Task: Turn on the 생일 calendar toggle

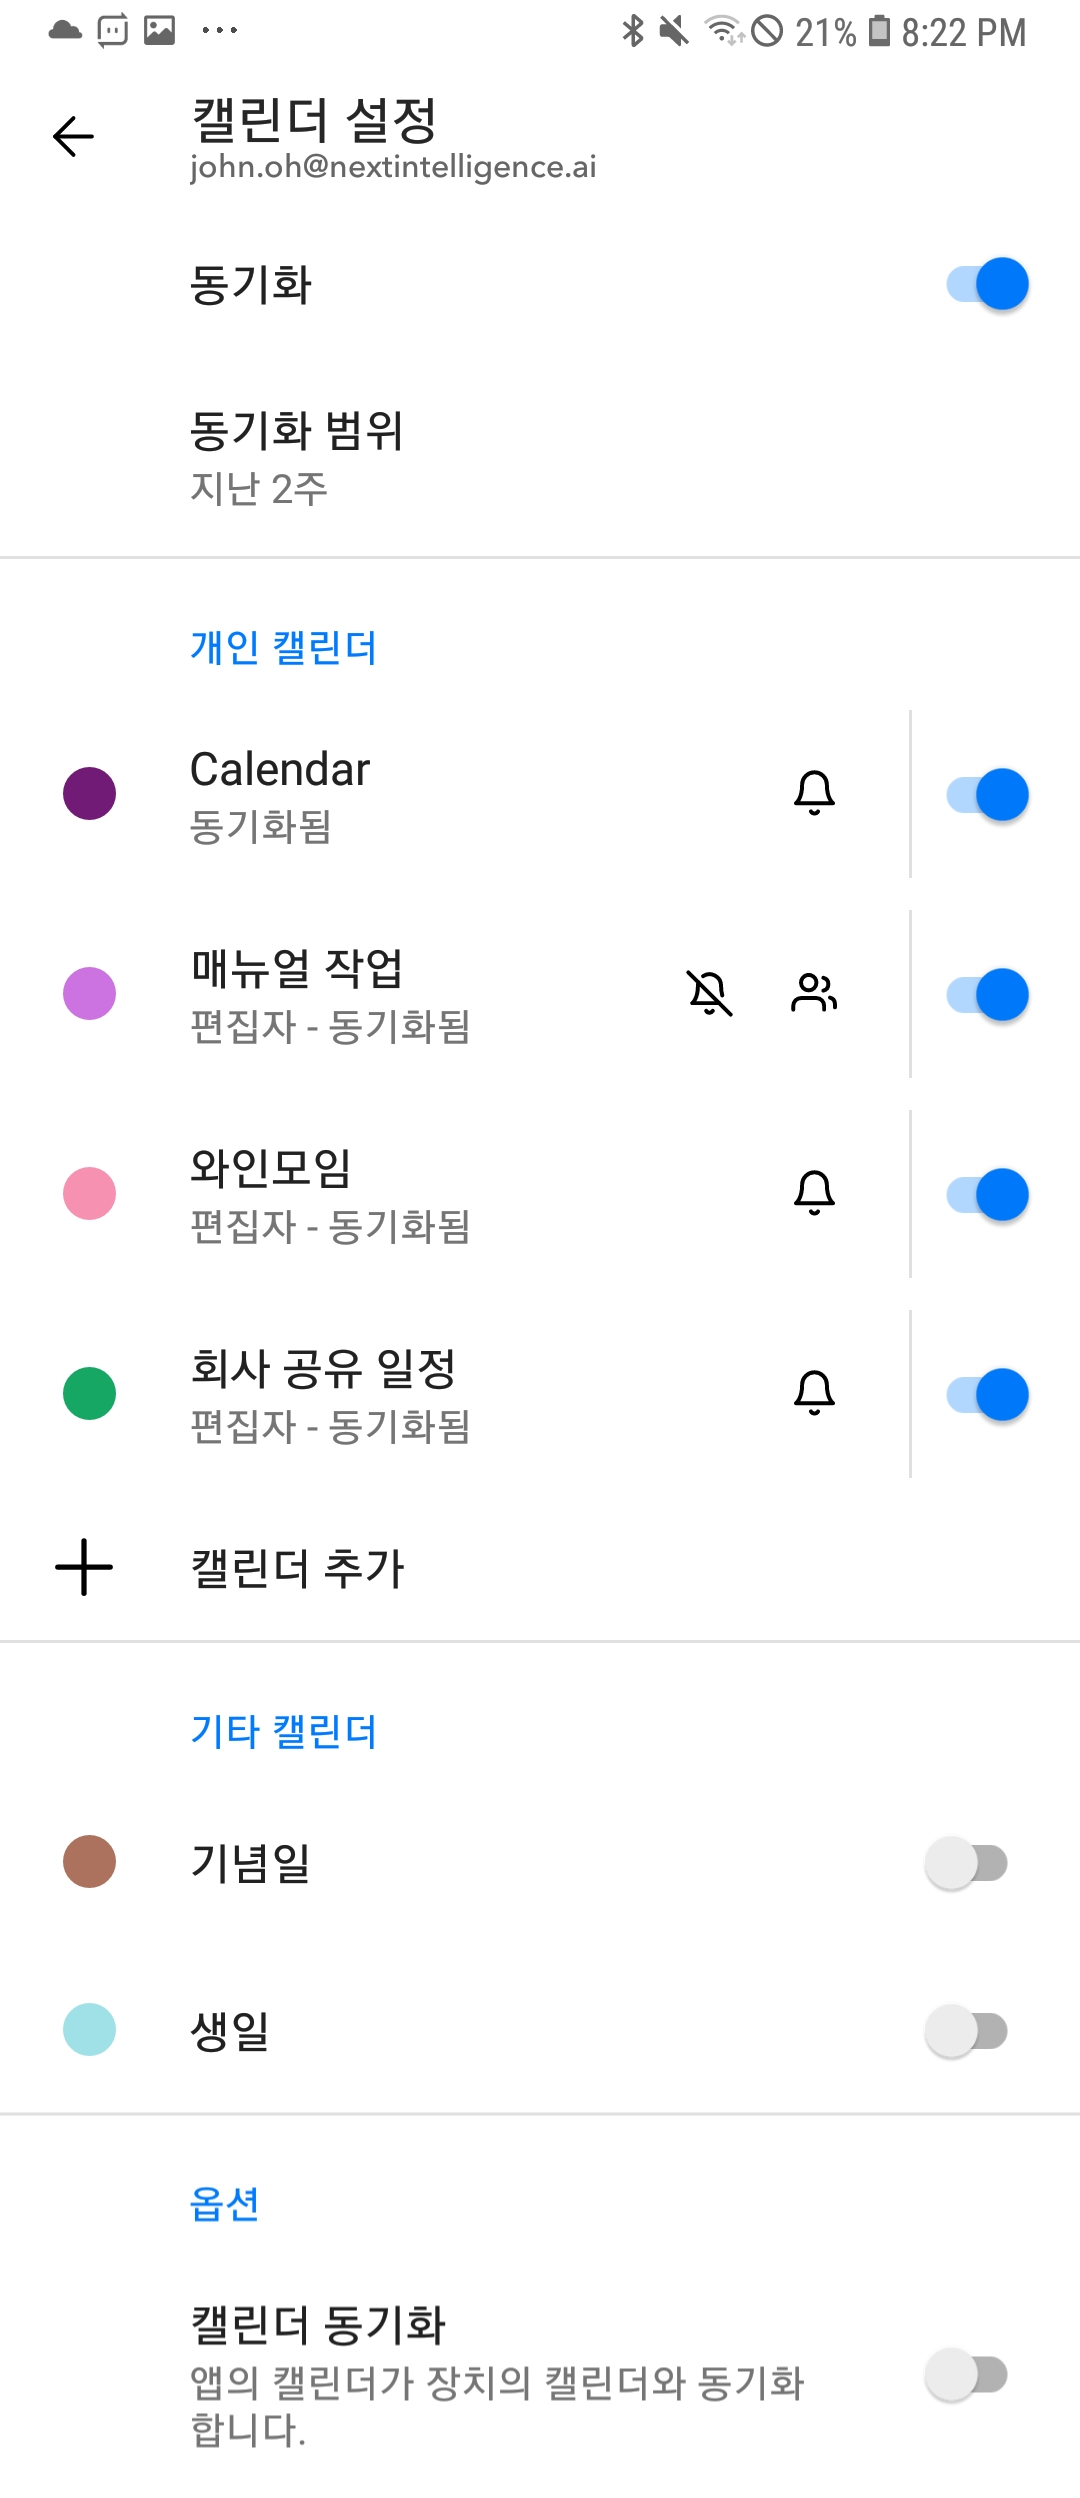Action: click(x=966, y=2031)
